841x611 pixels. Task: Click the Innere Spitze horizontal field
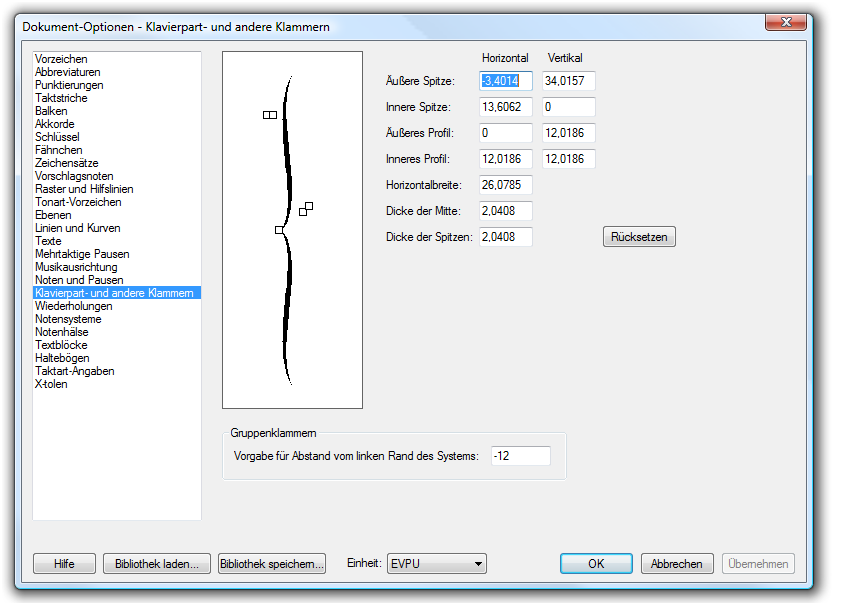coord(505,107)
